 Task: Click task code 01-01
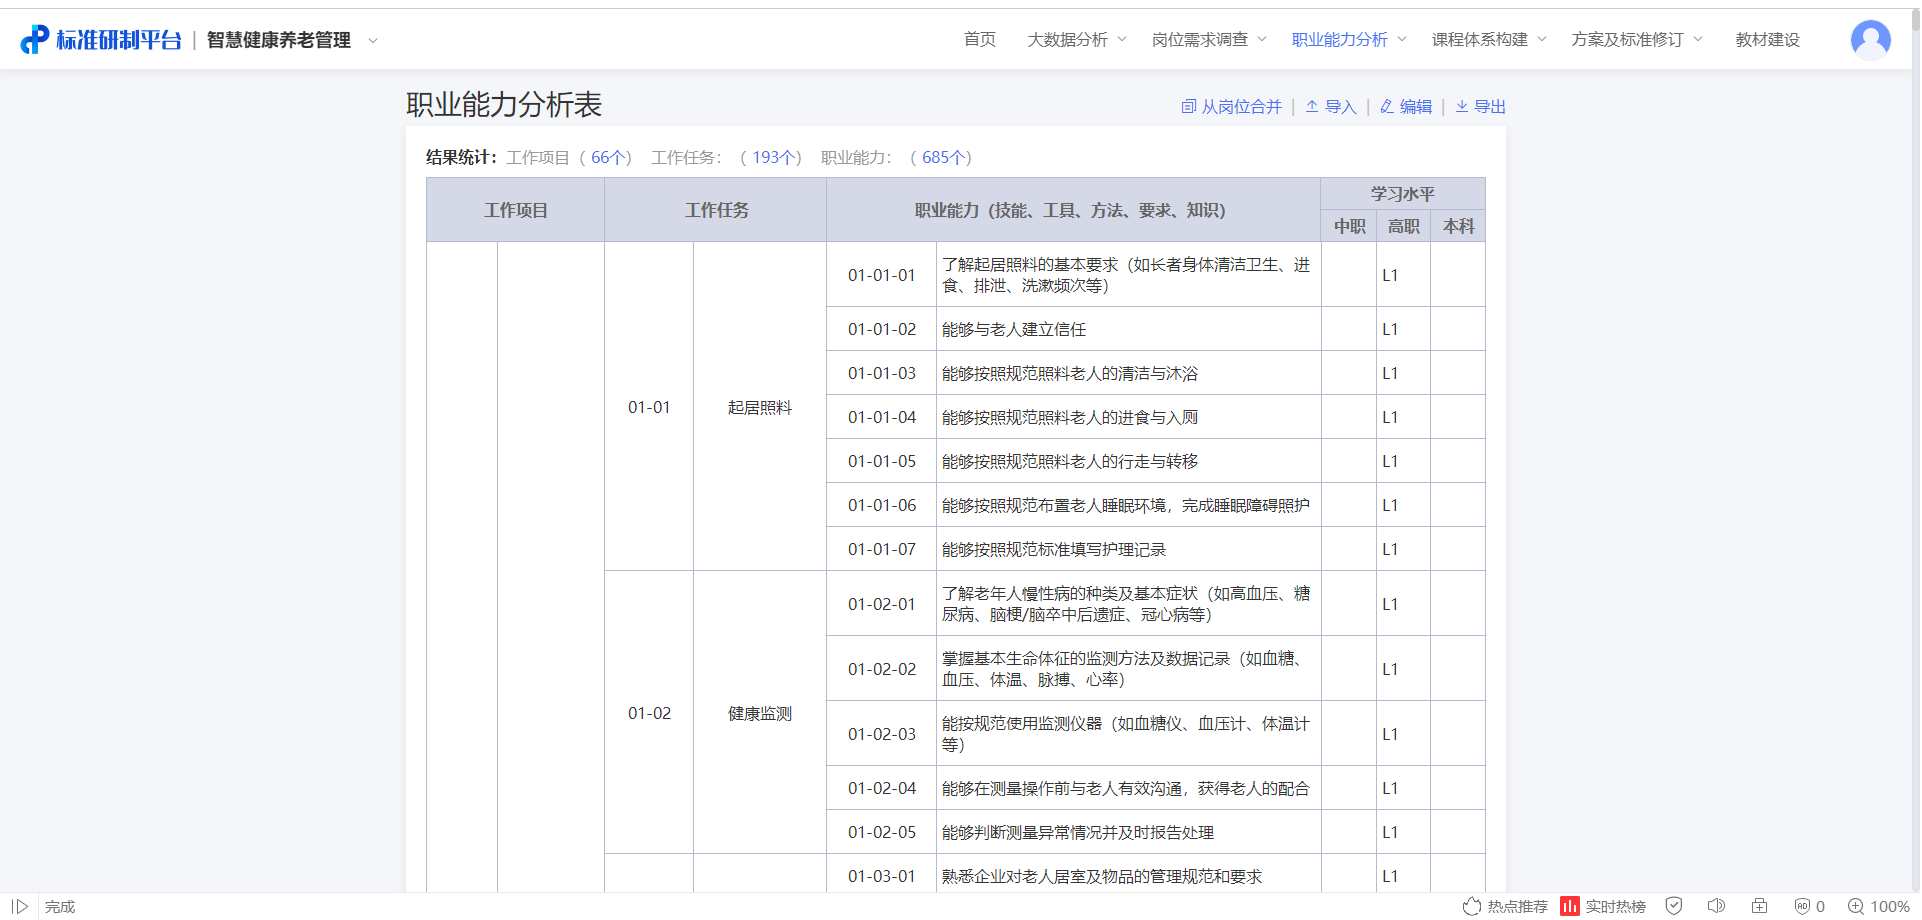pyautogui.click(x=649, y=407)
